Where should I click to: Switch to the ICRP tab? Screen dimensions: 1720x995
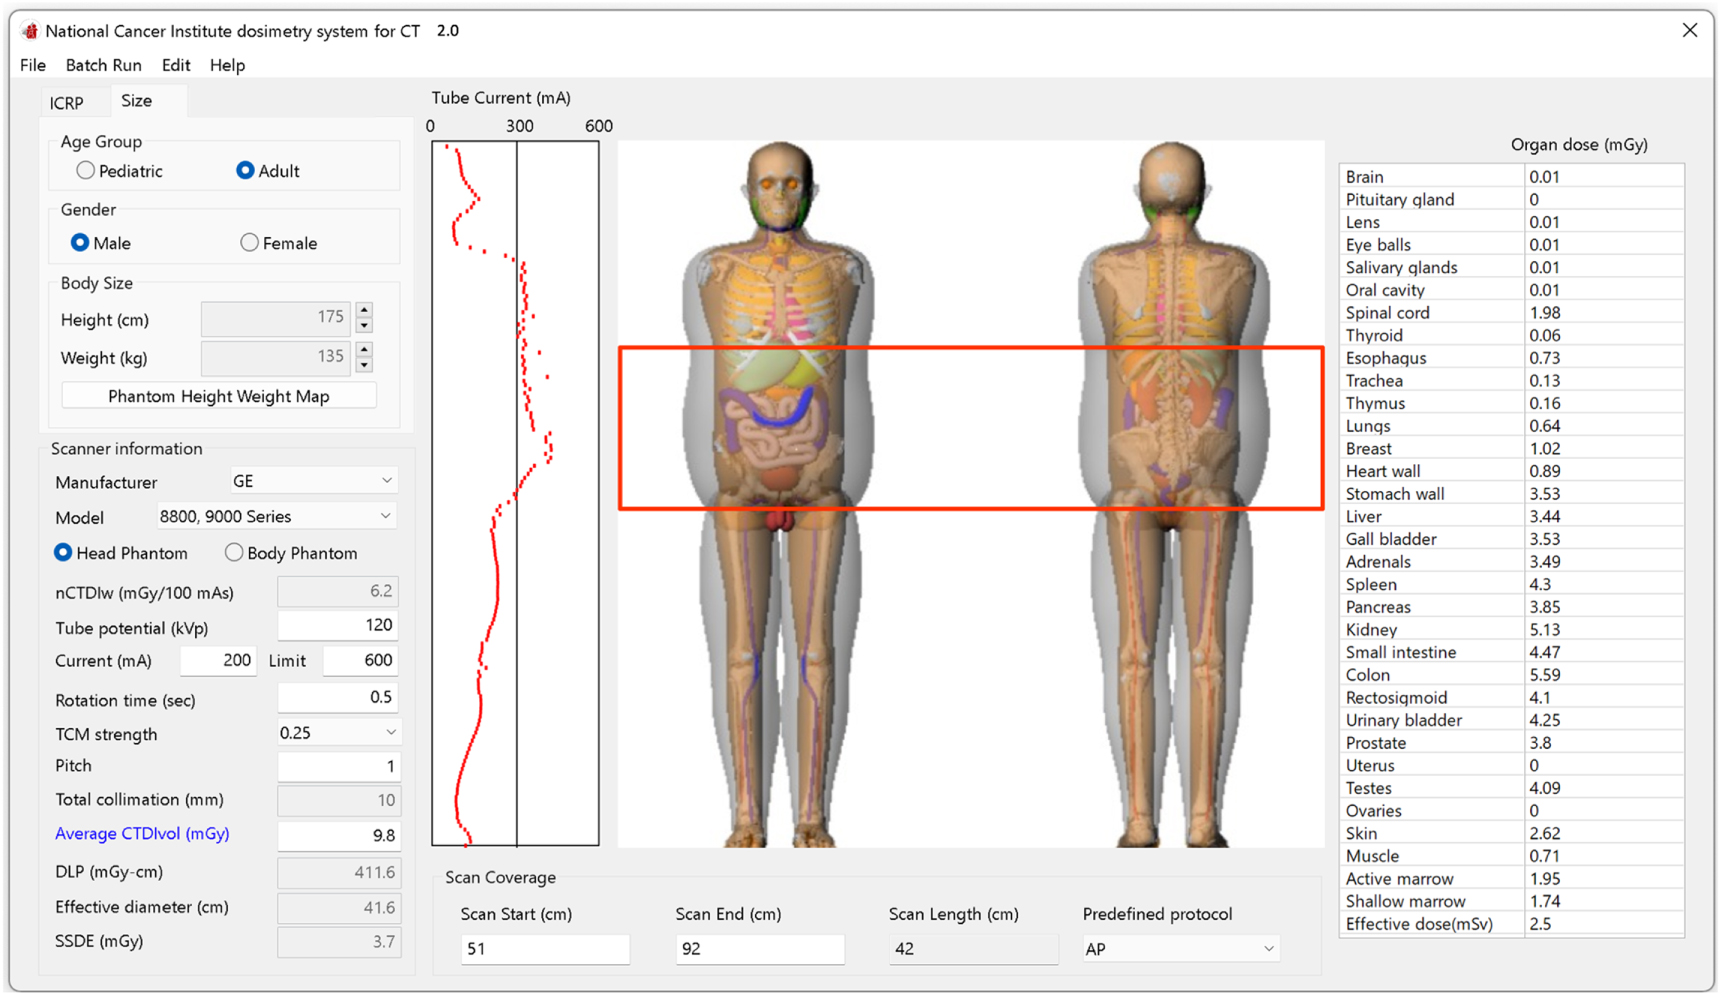[67, 103]
